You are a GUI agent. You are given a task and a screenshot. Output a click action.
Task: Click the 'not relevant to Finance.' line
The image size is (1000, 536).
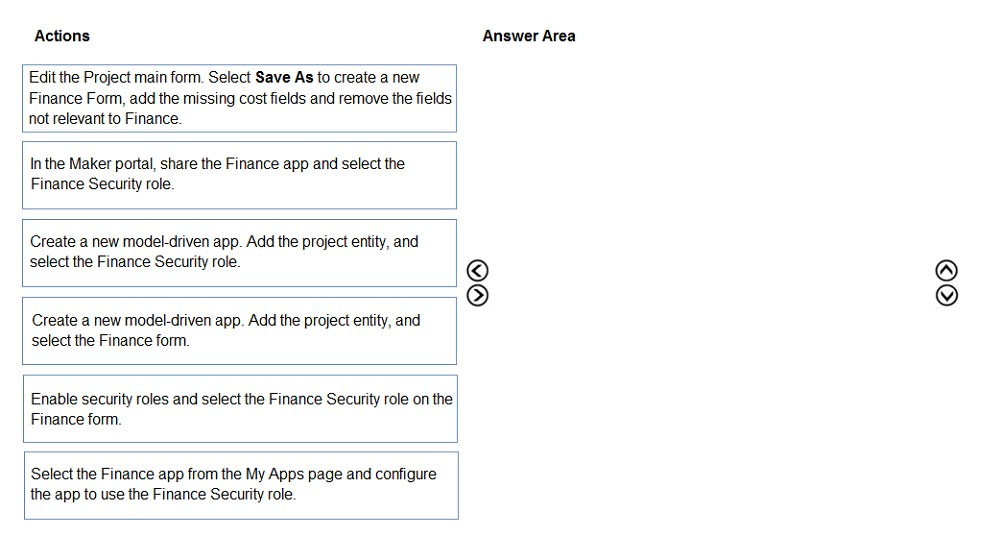click(105, 119)
